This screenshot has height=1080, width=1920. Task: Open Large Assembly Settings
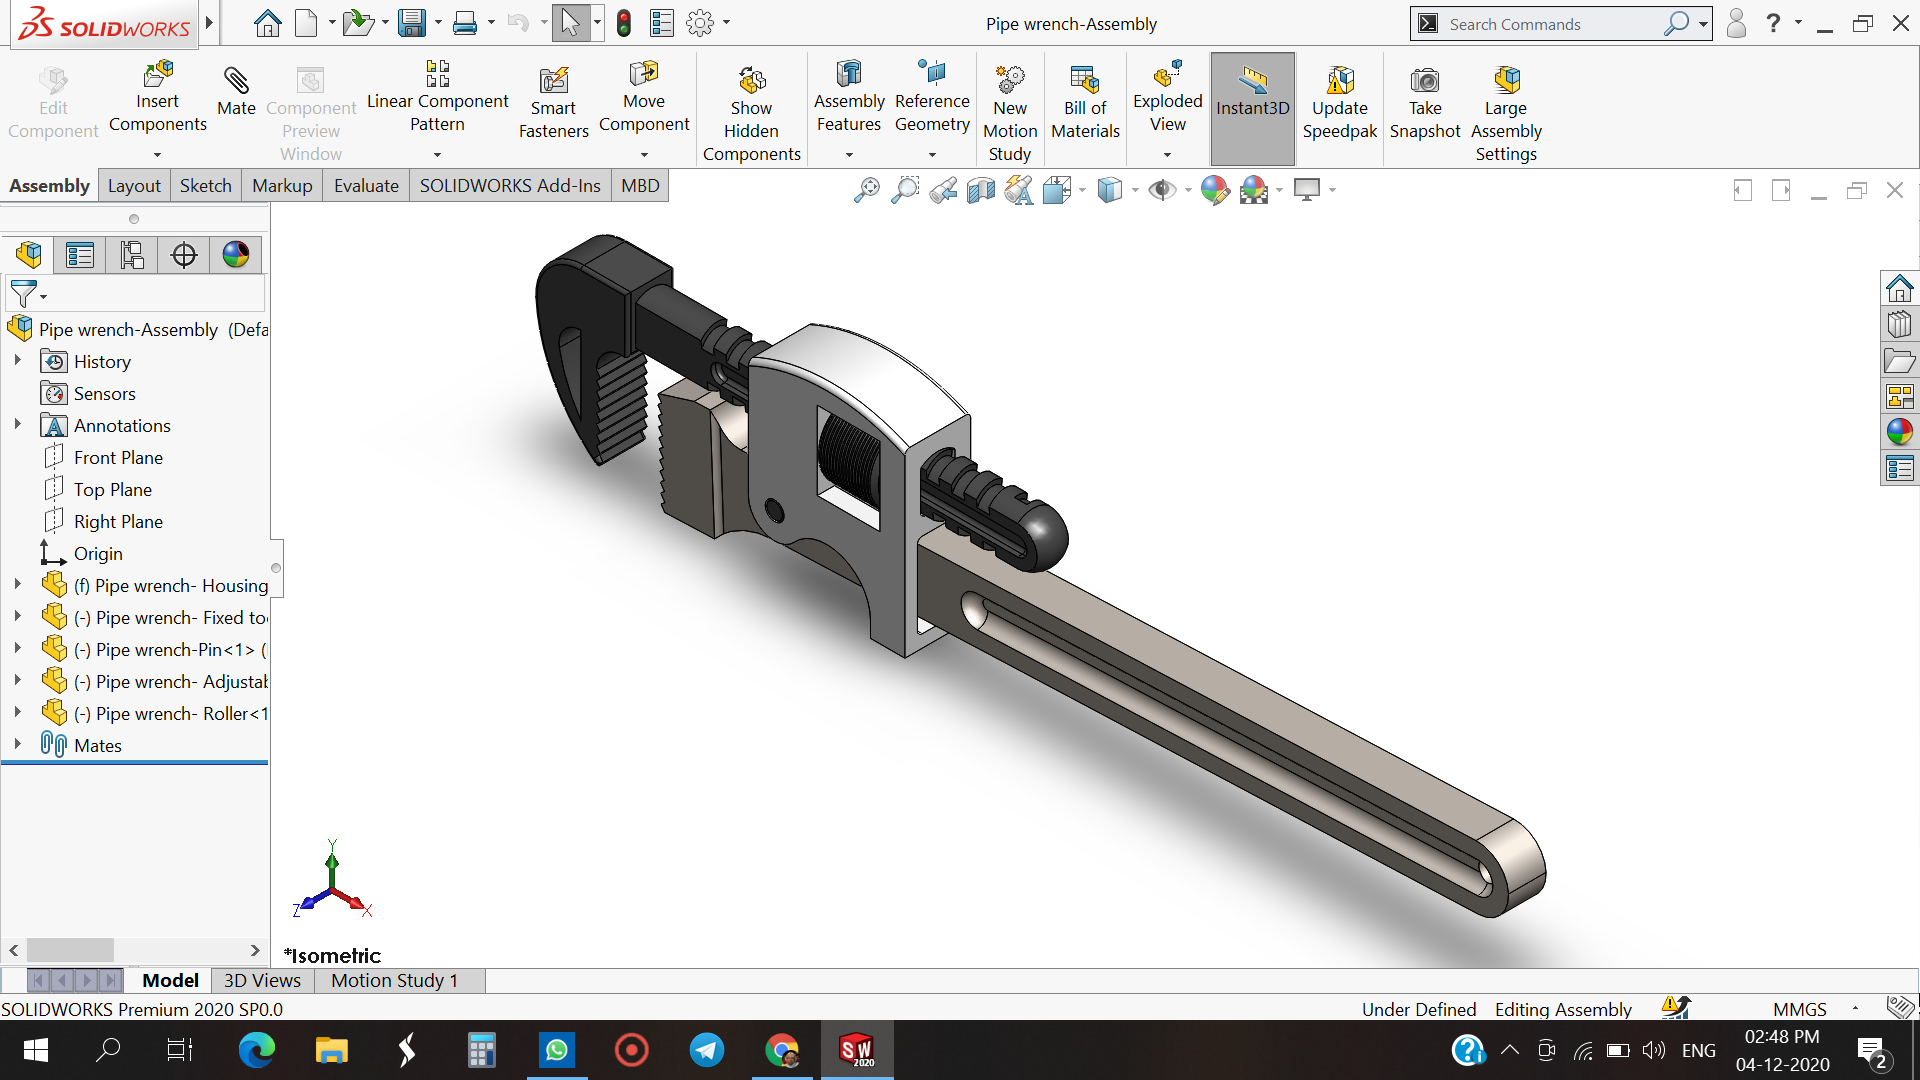[x=1505, y=113]
